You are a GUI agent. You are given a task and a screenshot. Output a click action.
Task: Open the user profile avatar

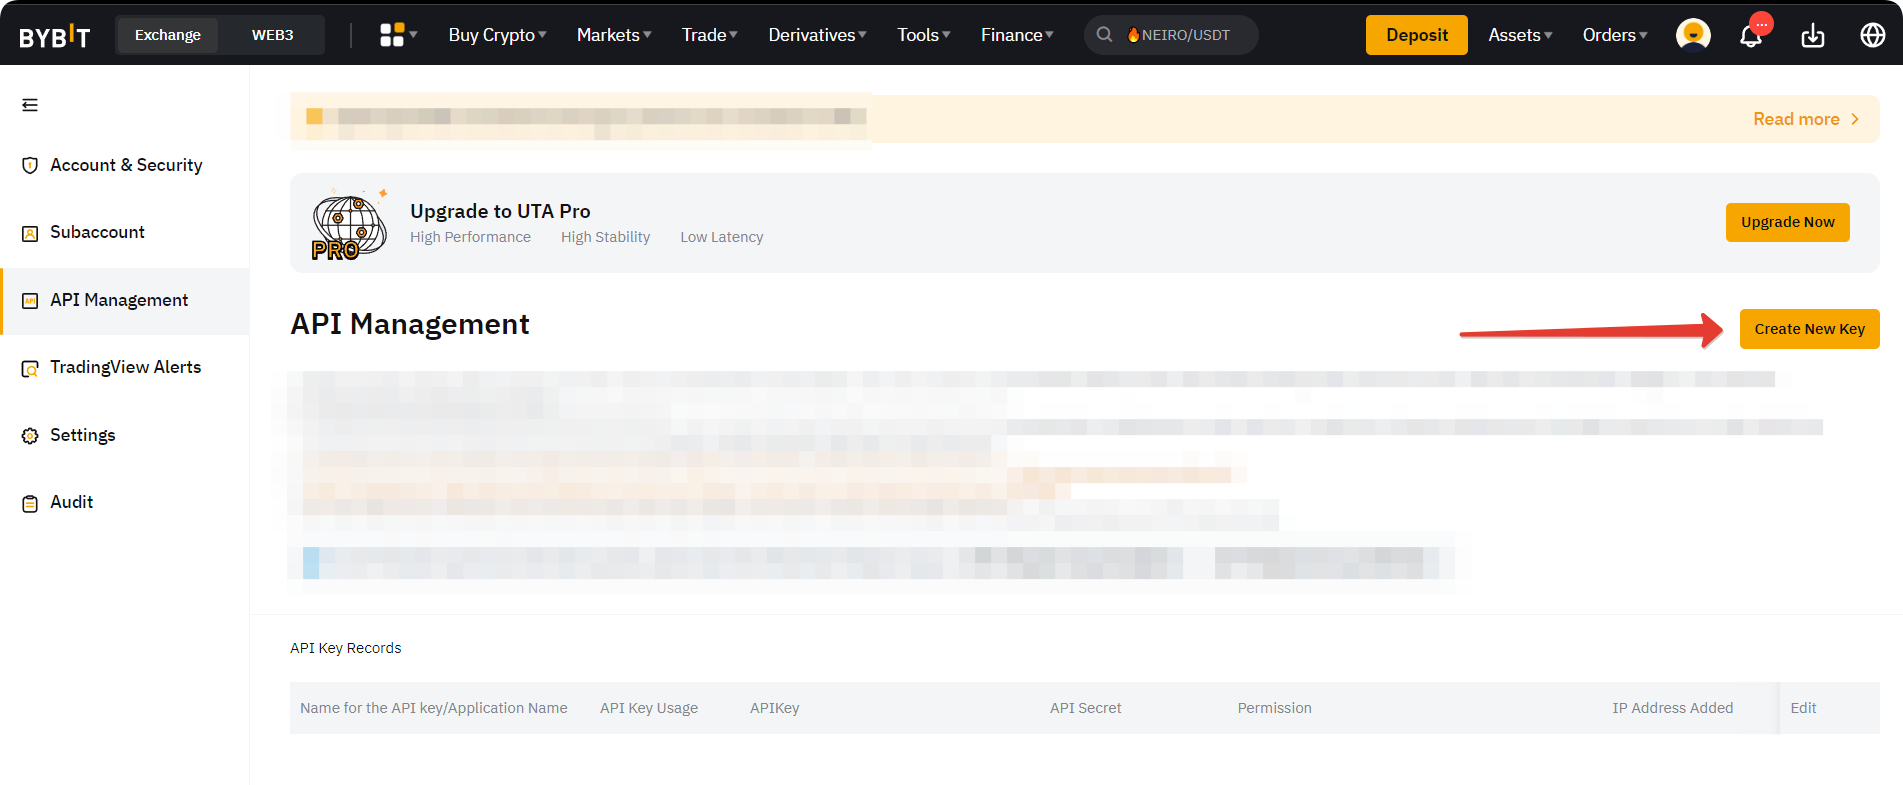(x=1693, y=35)
